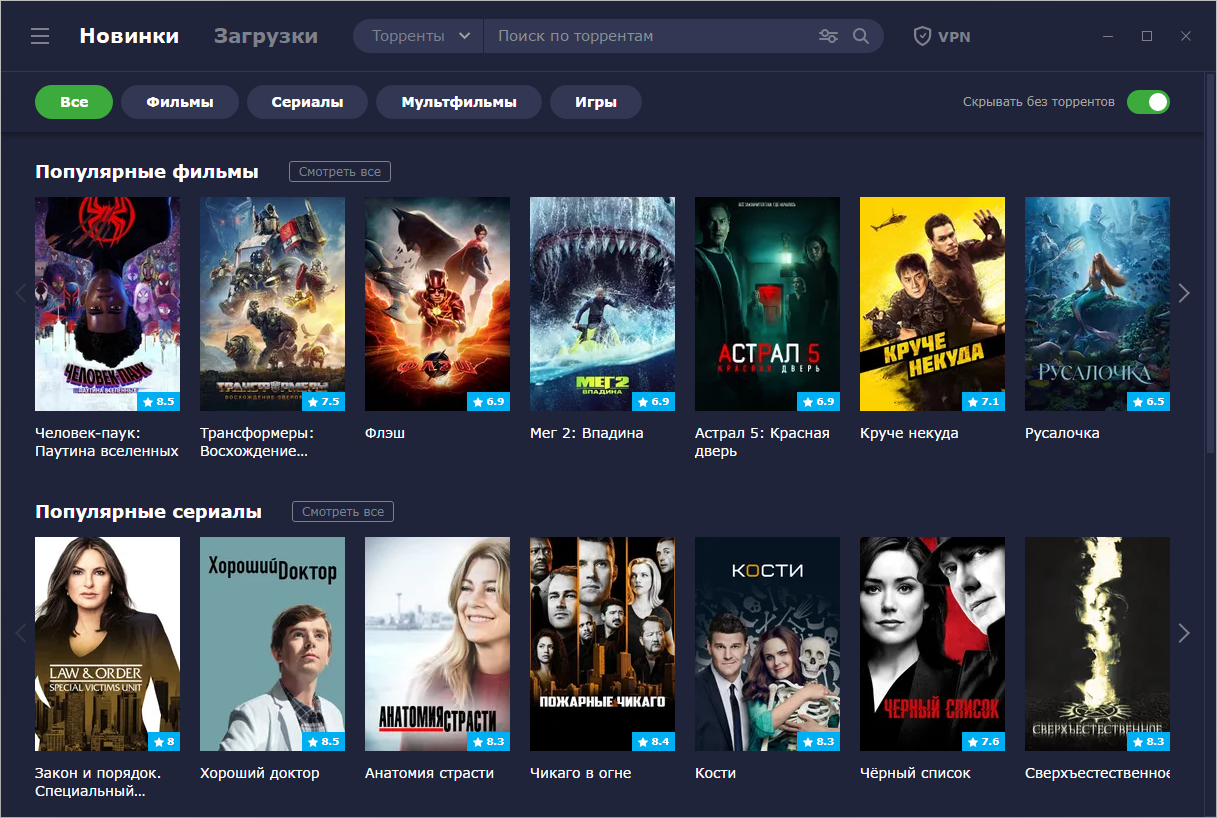Switch to the "Загрузки" tab
The width and height of the screenshot is (1217, 818).
(x=266, y=35)
